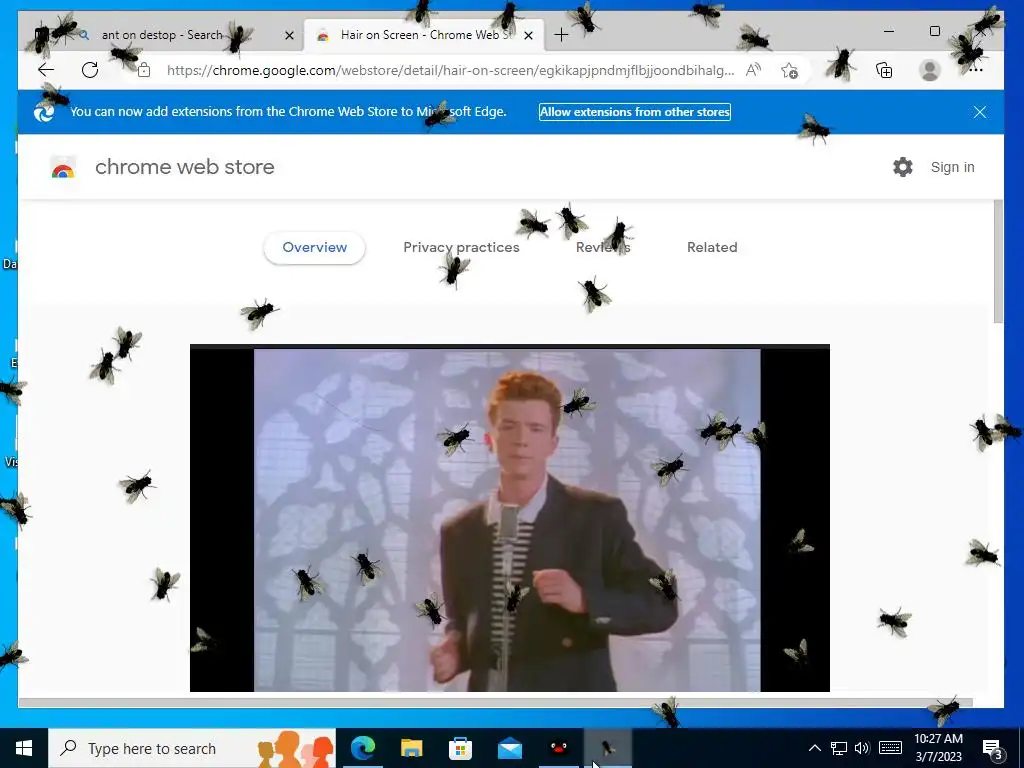This screenshot has width=1024, height=768.
Task: Open the volume icon in the system tray
Action: [x=862, y=748]
